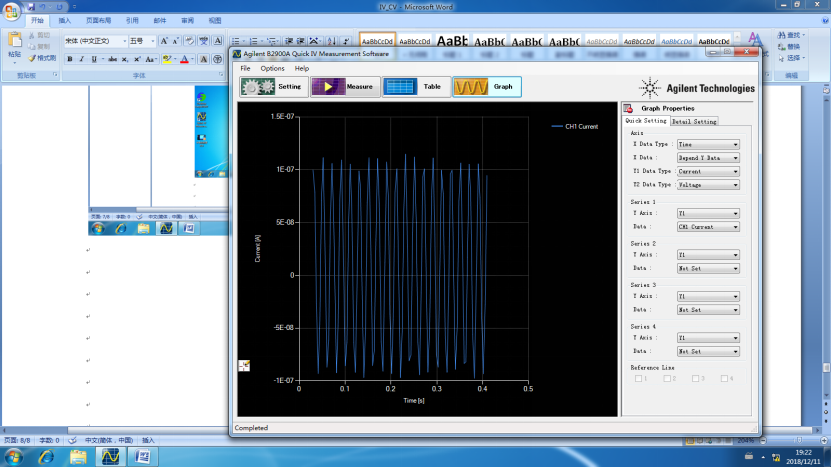Click the Graph view button
The width and height of the screenshot is (831, 468).
[x=487, y=86]
